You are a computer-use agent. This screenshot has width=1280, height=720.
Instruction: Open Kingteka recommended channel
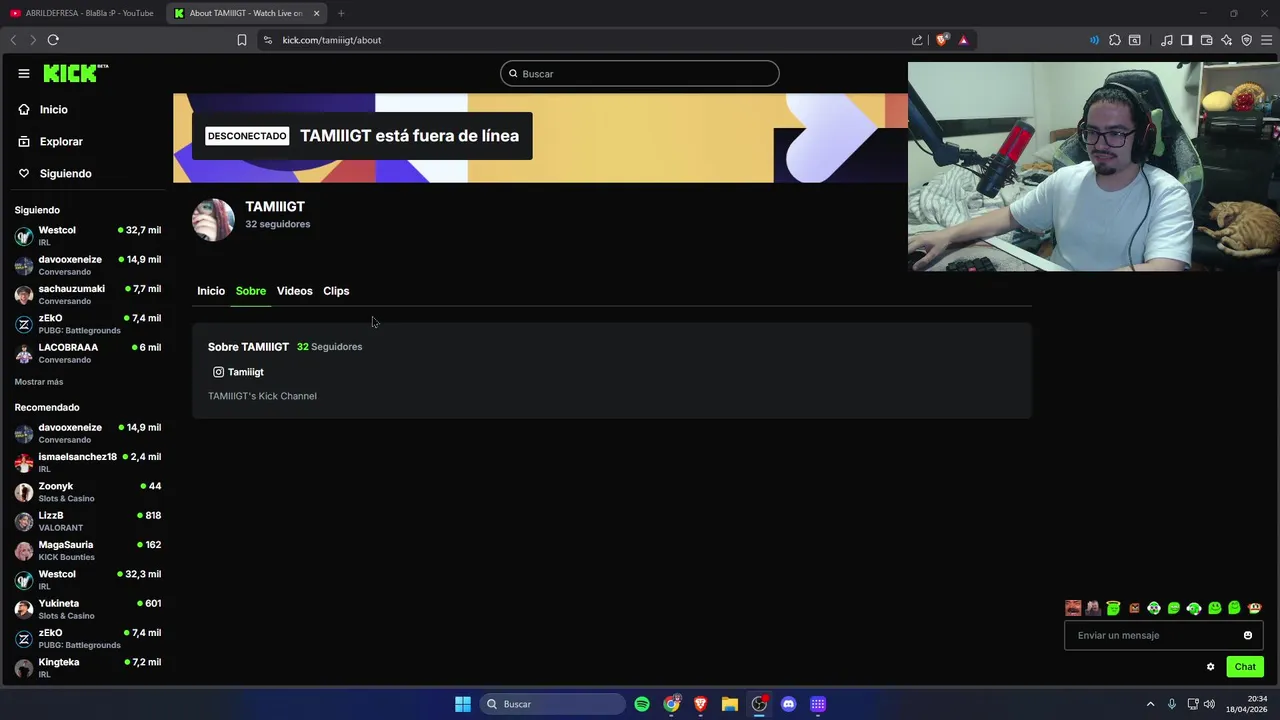click(x=88, y=667)
